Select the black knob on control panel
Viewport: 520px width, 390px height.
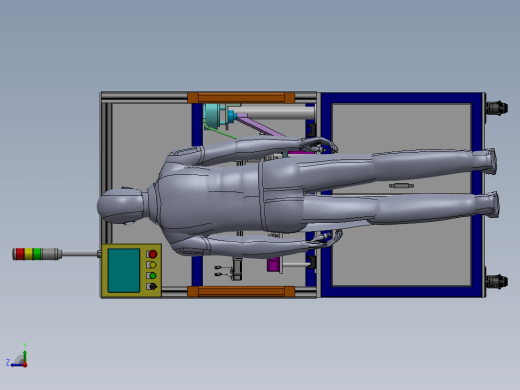click(153, 286)
